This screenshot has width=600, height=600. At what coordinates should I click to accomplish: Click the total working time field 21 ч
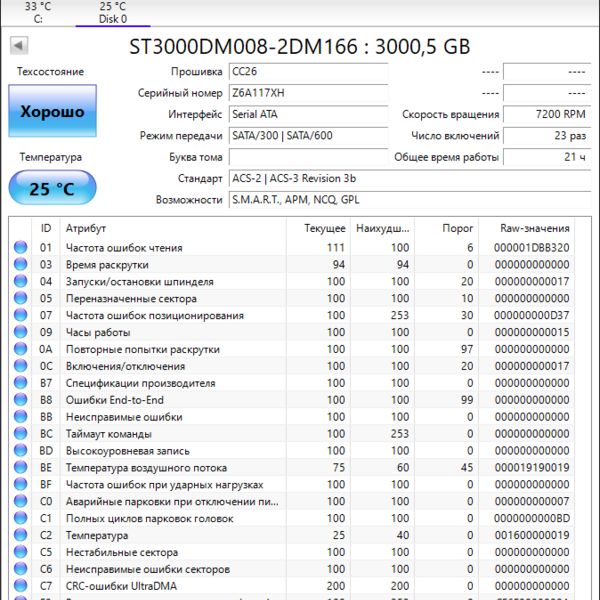coord(547,157)
